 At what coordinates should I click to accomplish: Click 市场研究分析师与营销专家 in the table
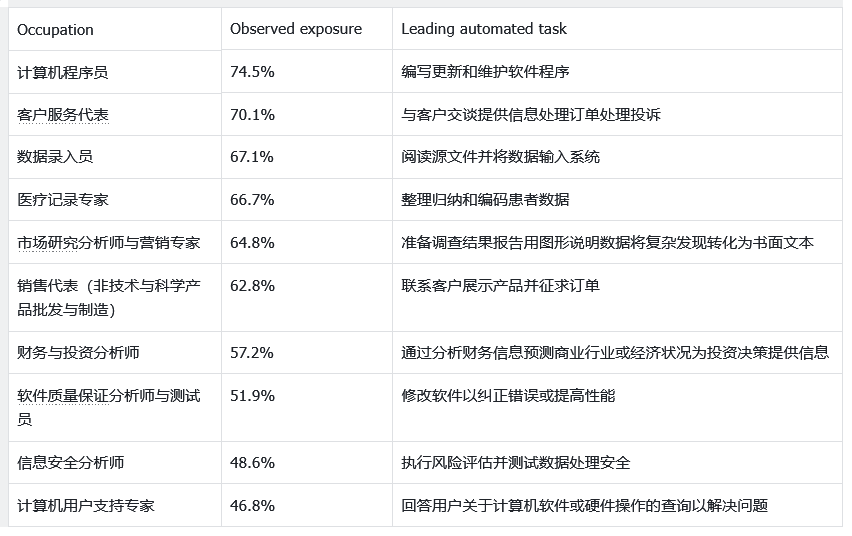(109, 242)
